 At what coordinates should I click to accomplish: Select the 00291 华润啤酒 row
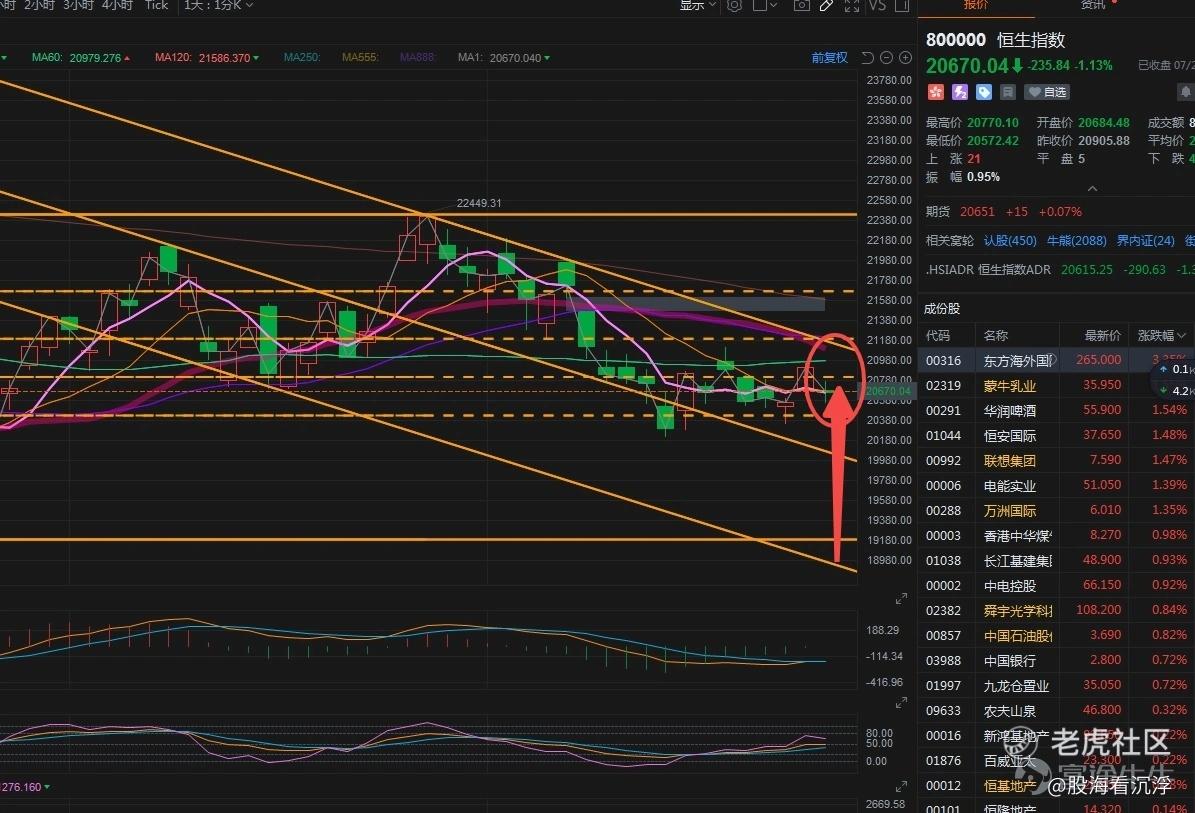tap(1056, 410)
